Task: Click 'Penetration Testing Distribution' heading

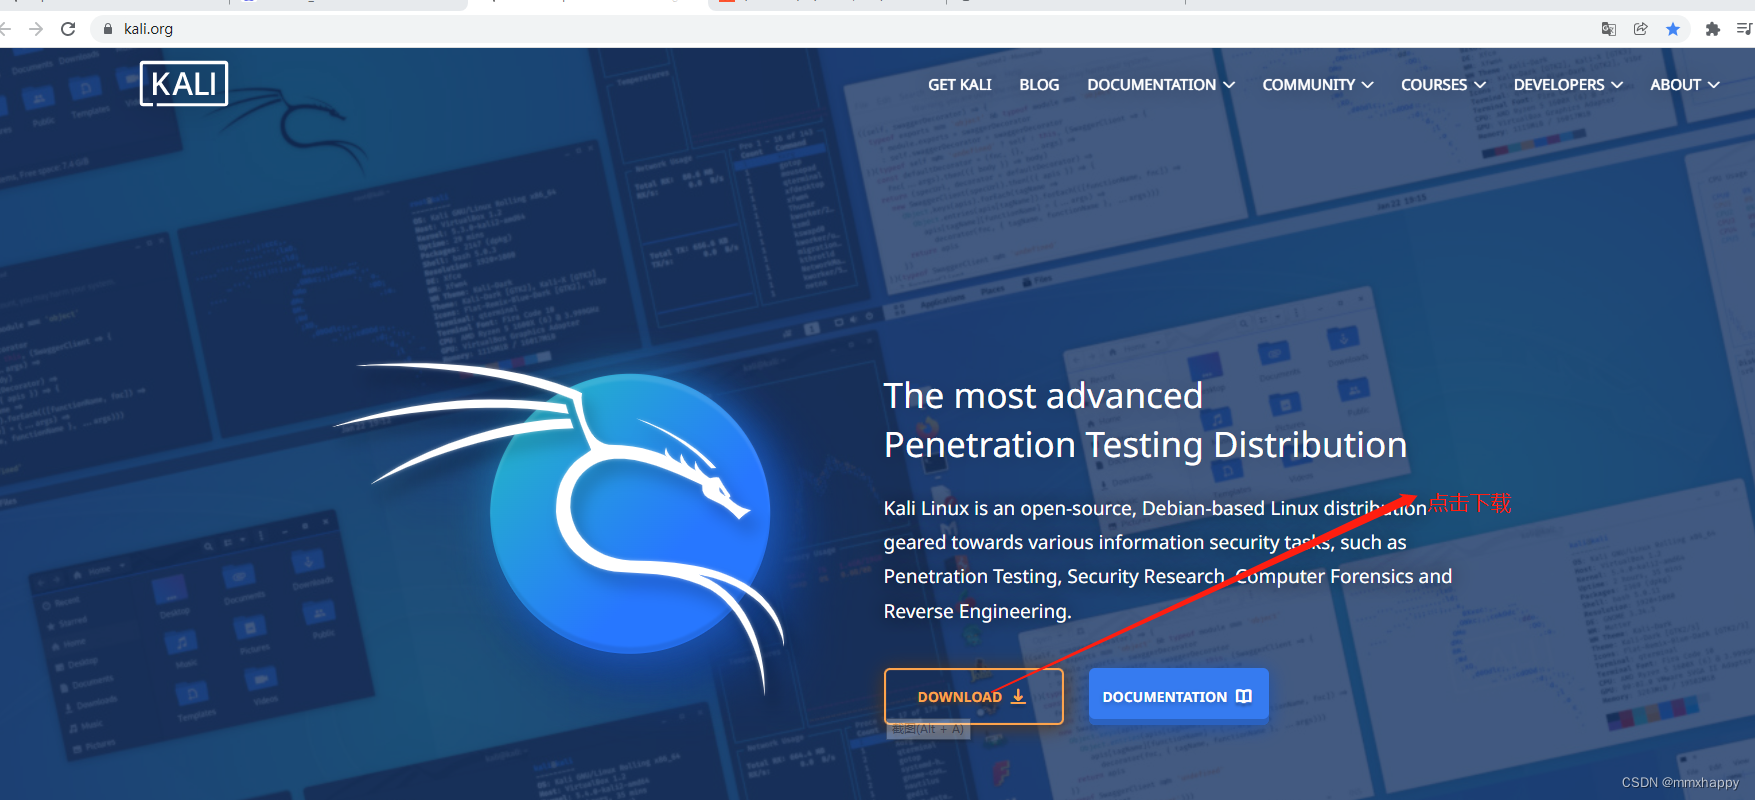Action: [x=1145, y=445]
